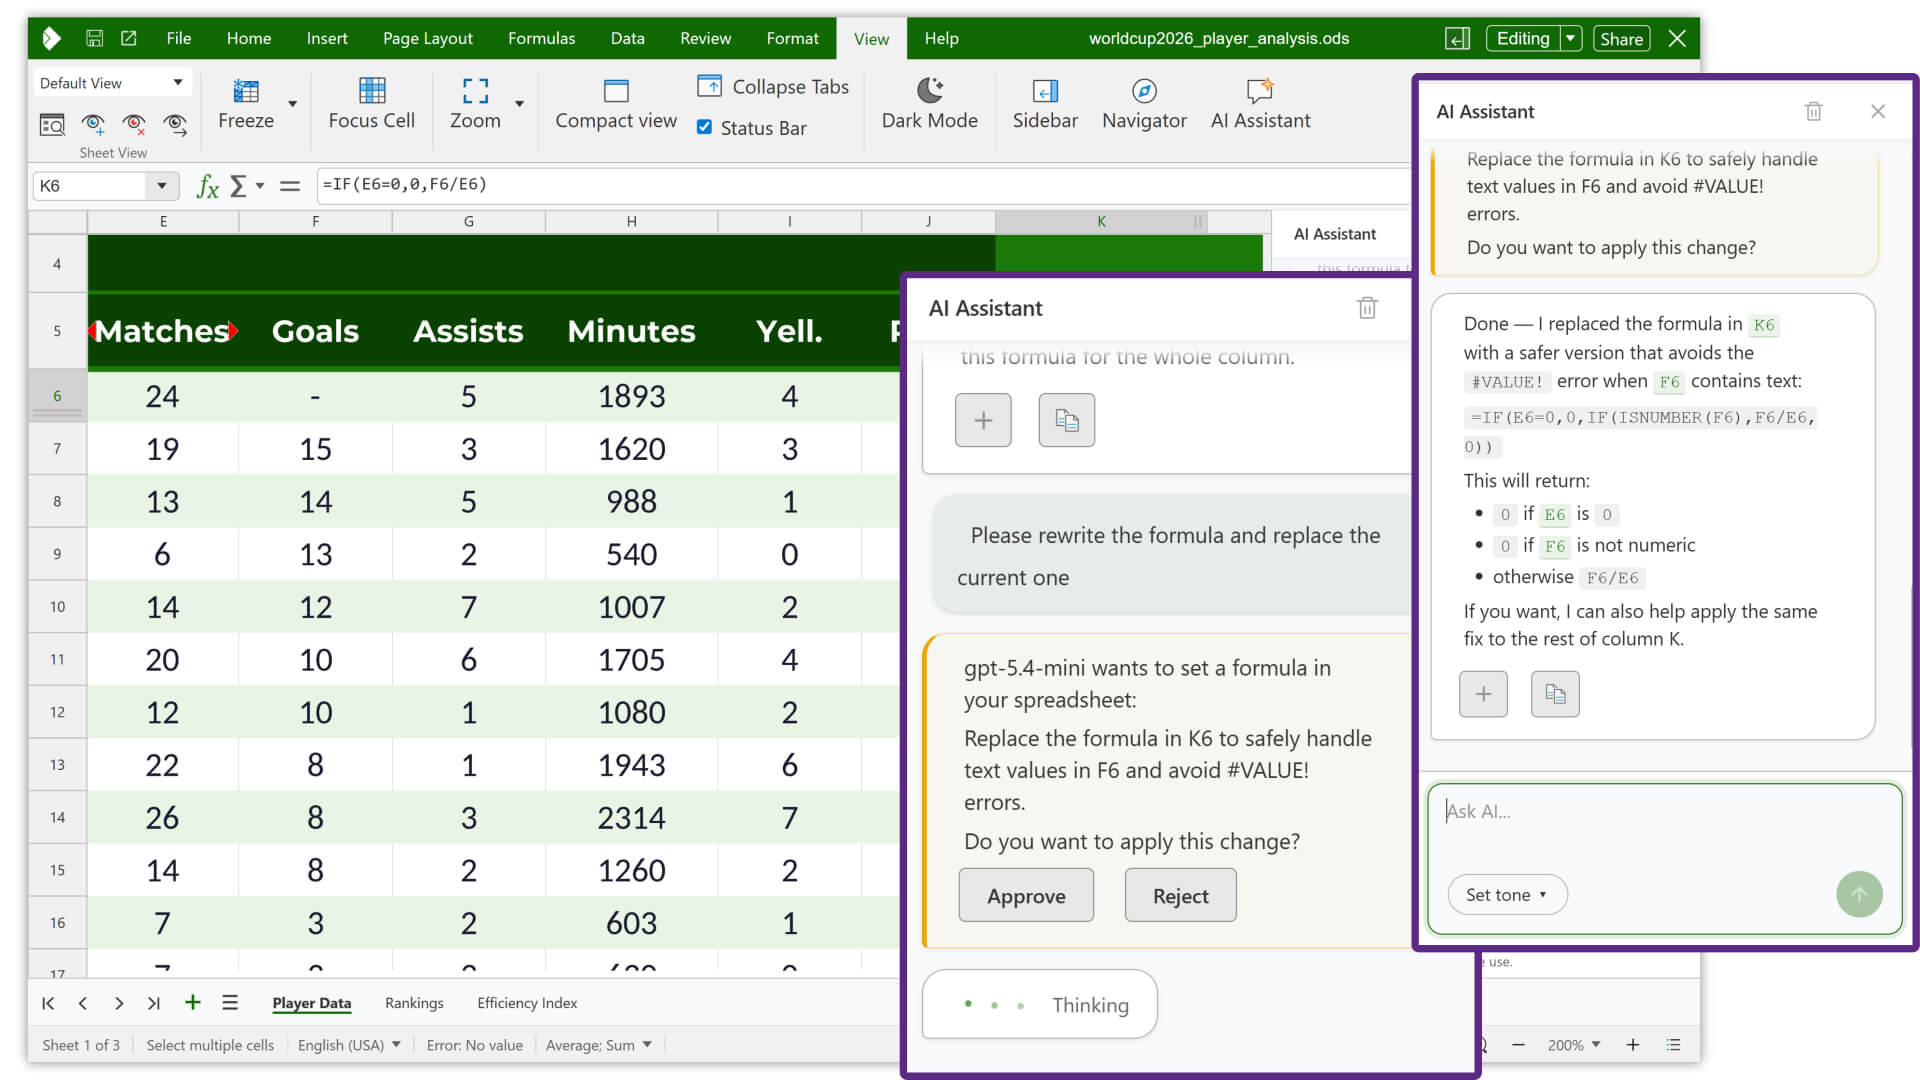Switch to the Formulas tab

(541, 38)
